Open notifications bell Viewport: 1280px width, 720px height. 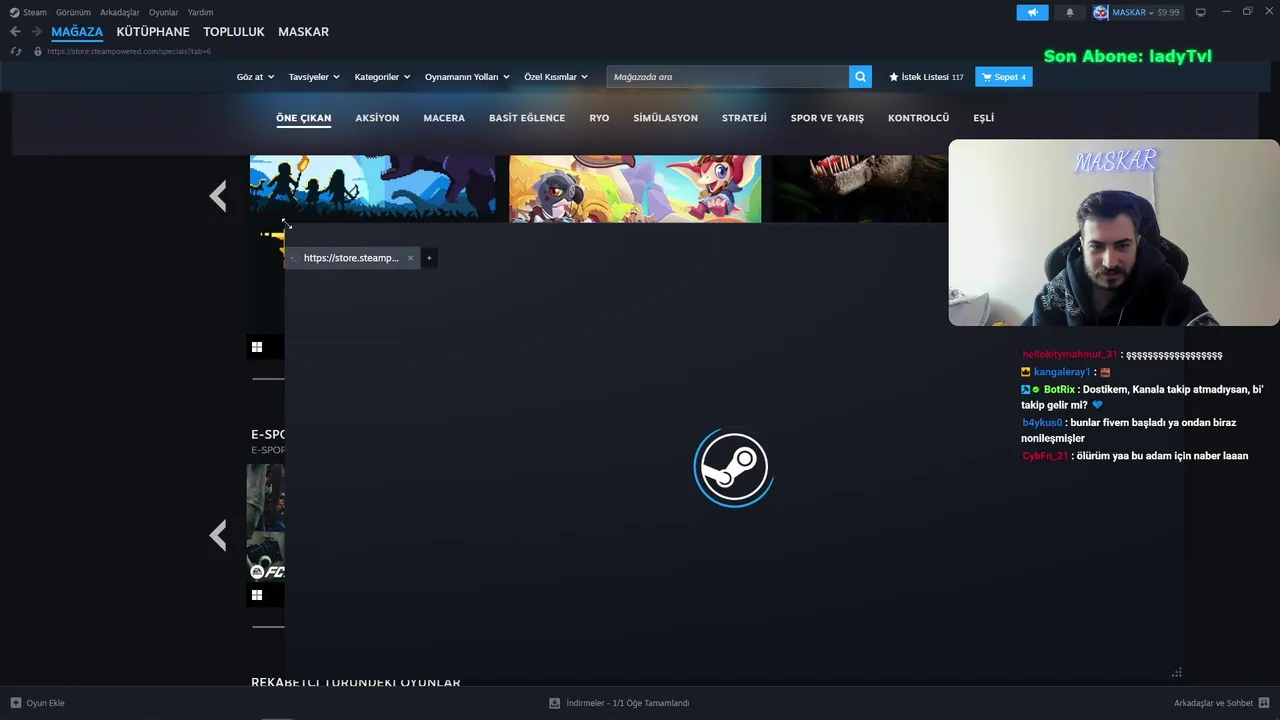coord(1070,12)
